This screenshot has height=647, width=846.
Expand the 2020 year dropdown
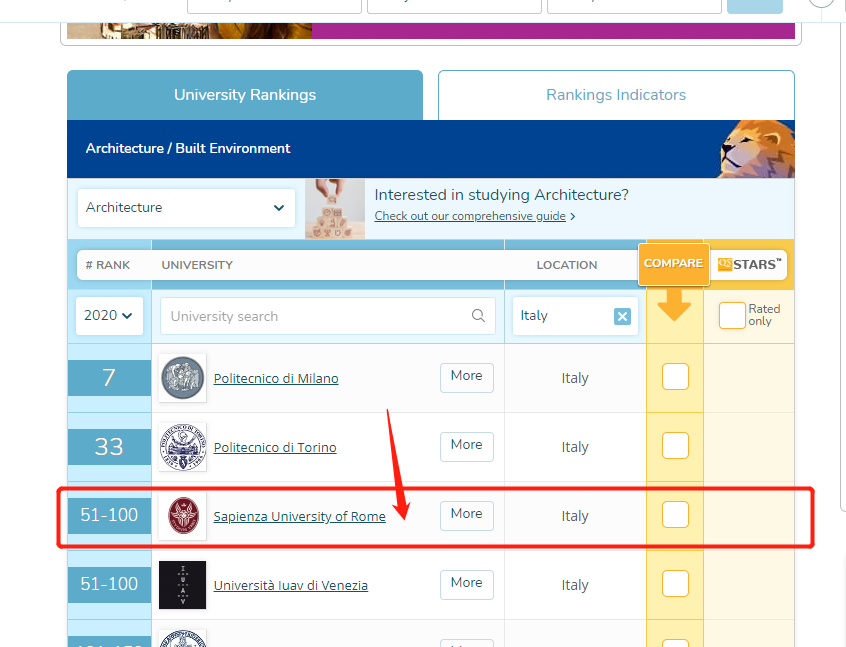pos(109,316)
